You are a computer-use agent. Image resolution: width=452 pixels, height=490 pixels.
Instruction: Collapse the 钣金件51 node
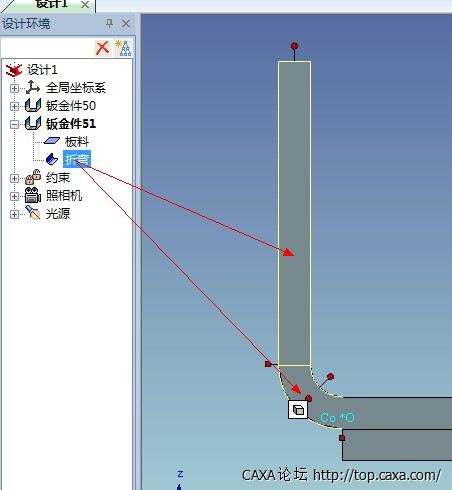(x=14, y=124)
